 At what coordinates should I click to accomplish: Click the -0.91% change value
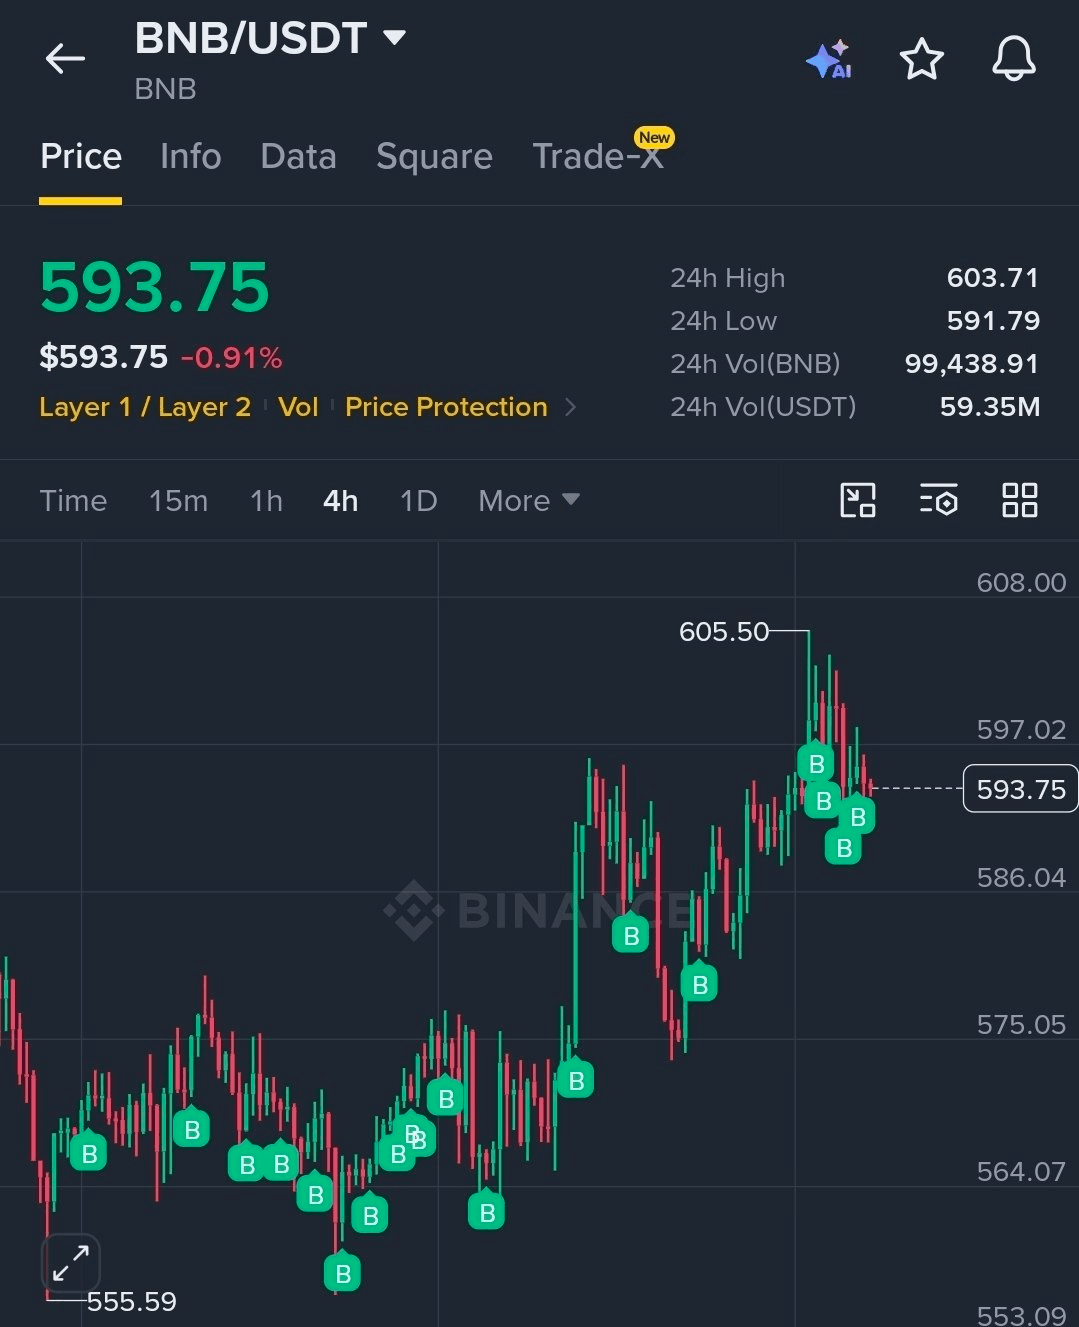tap(231, 357)
